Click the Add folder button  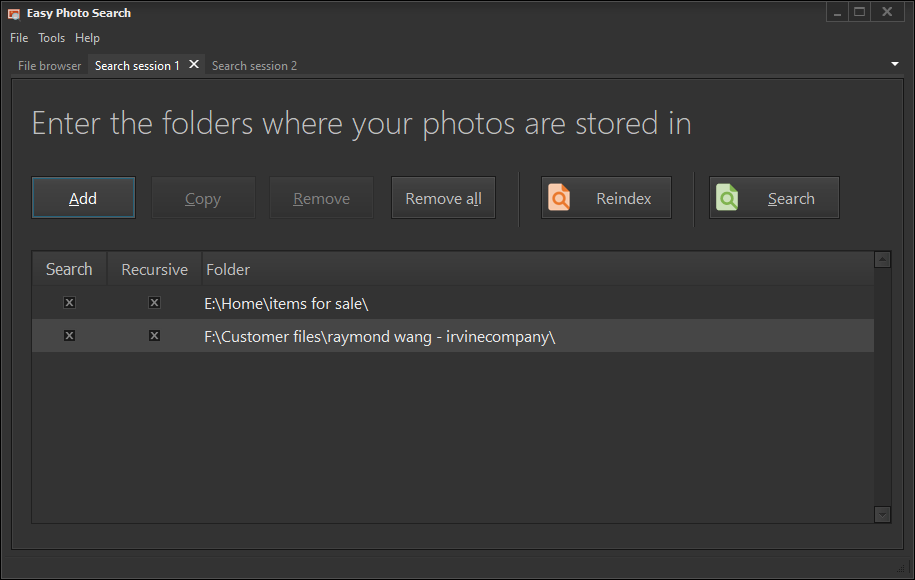(83, 198)
